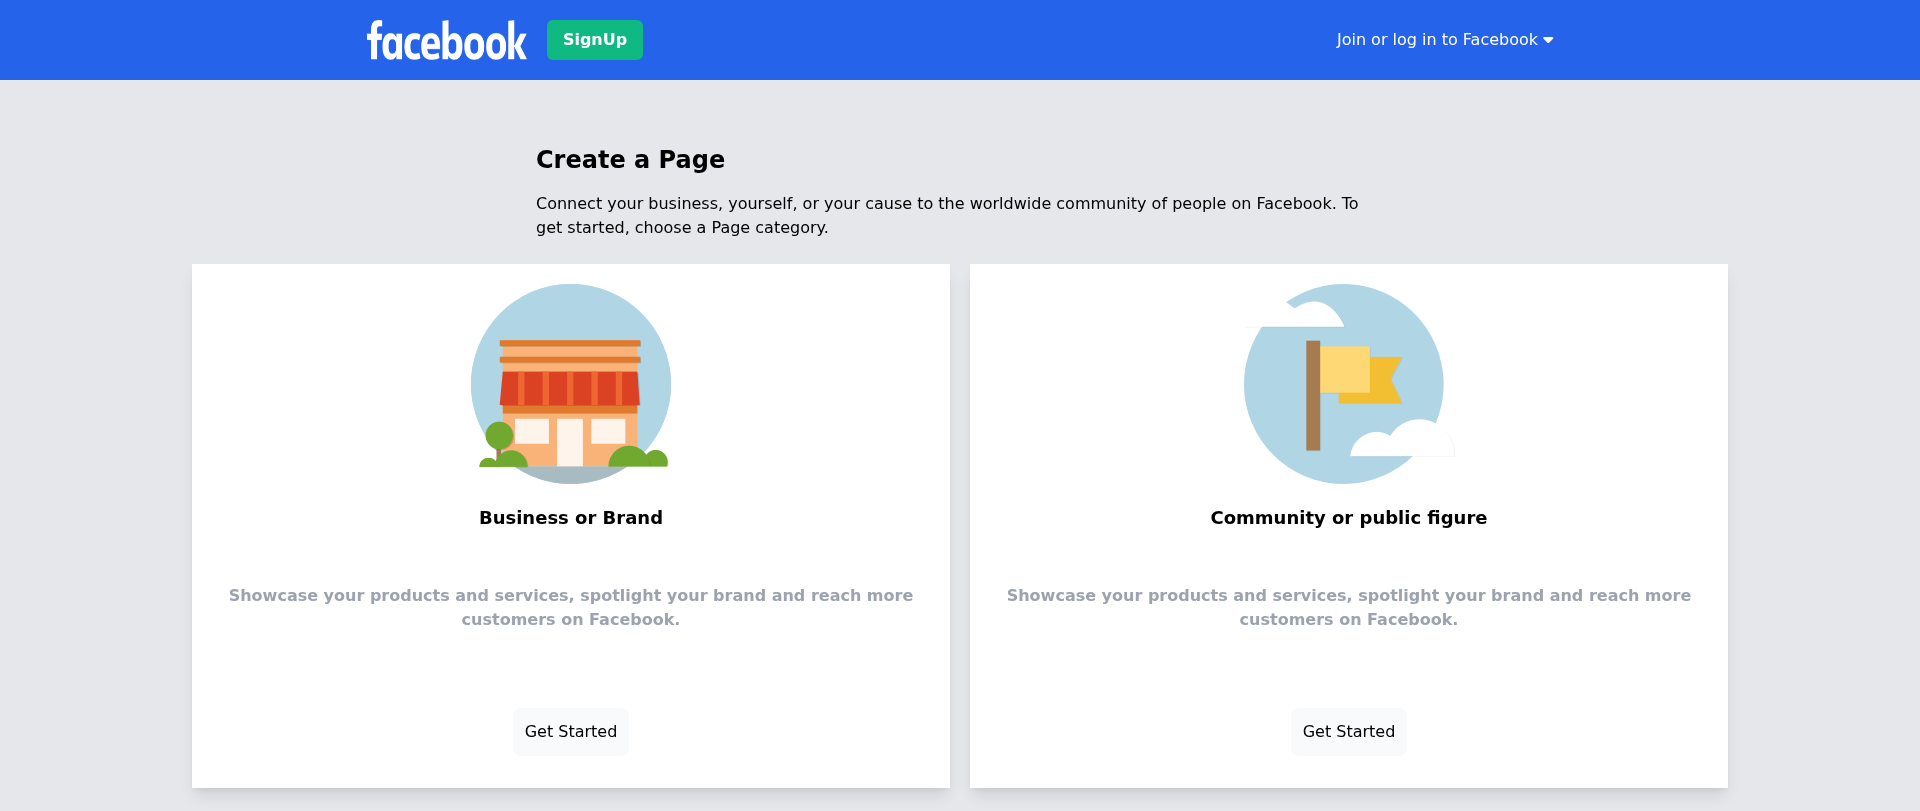
Task: Click the 'Connect your business, yourself' intro paragraph
Action: coord(947,216)
